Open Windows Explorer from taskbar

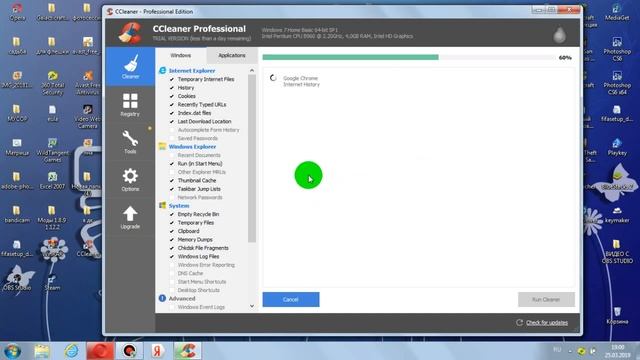point(42,351)
